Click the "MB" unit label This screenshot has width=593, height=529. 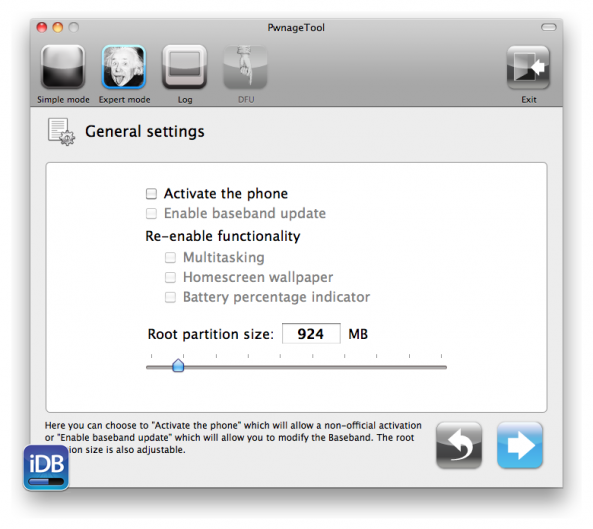coord(358,334)
